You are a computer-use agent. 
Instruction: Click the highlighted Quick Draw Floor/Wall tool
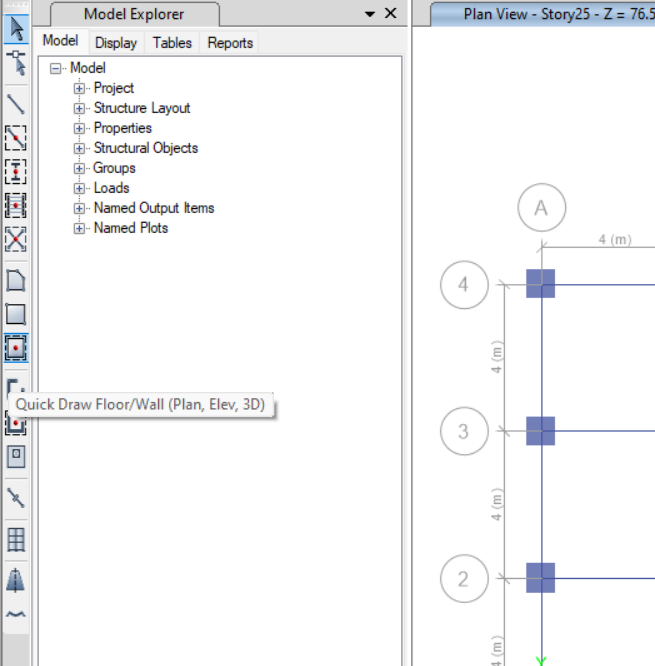(16, 348)
